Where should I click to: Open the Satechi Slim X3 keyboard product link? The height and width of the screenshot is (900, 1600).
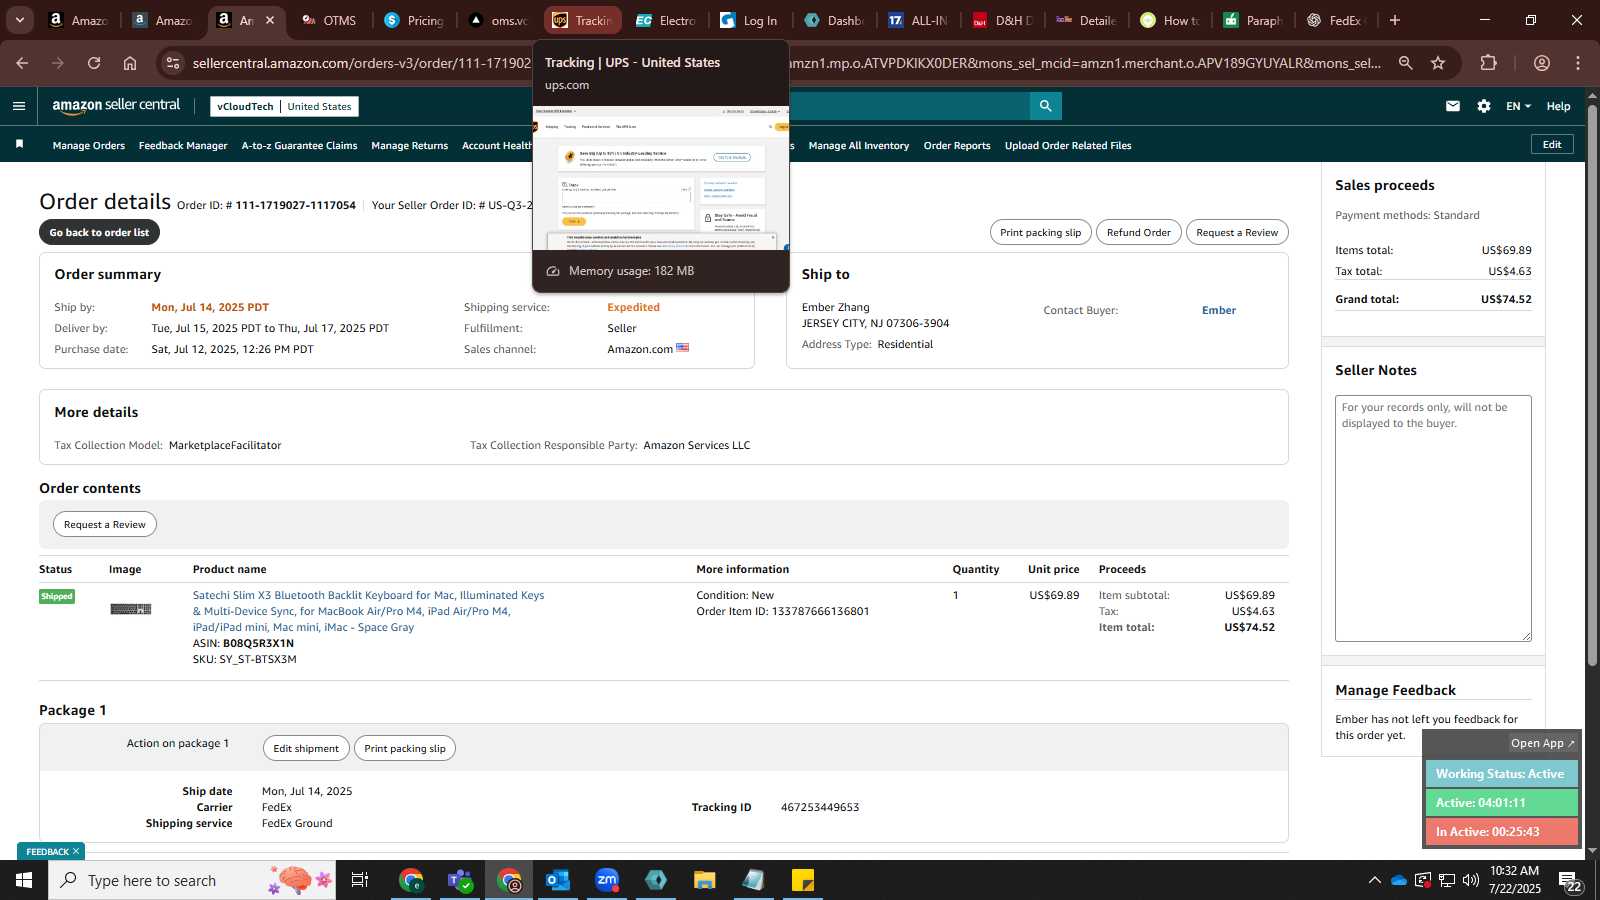click(x=368, y=611)
